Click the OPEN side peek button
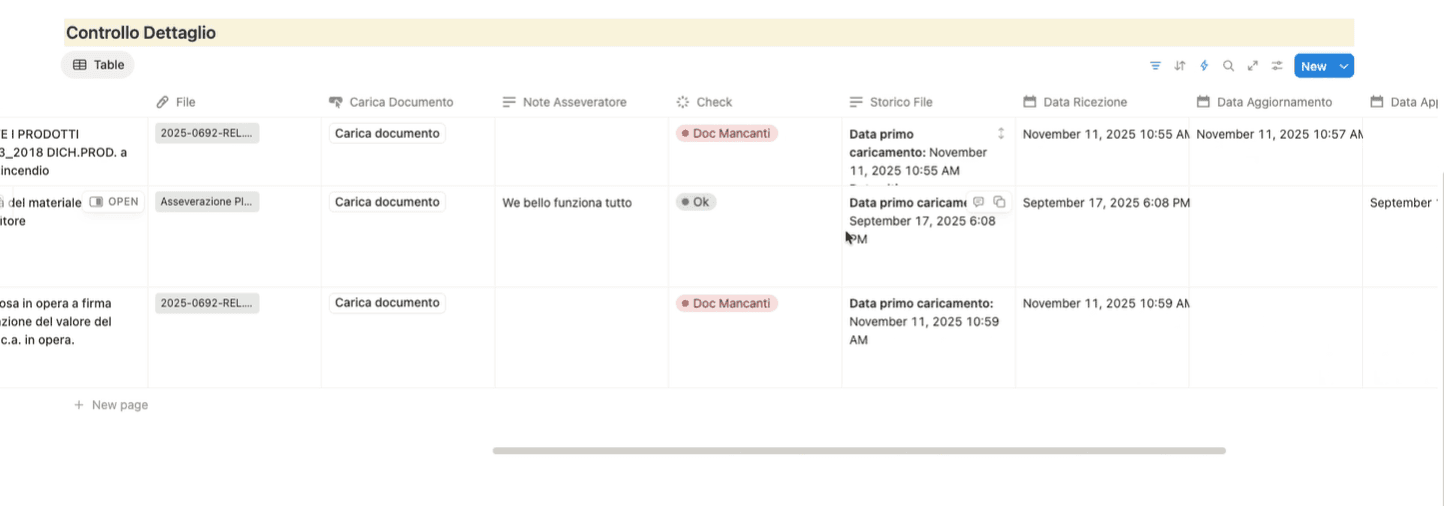The height and width of the screenshot is (506, 1444). 114,202
